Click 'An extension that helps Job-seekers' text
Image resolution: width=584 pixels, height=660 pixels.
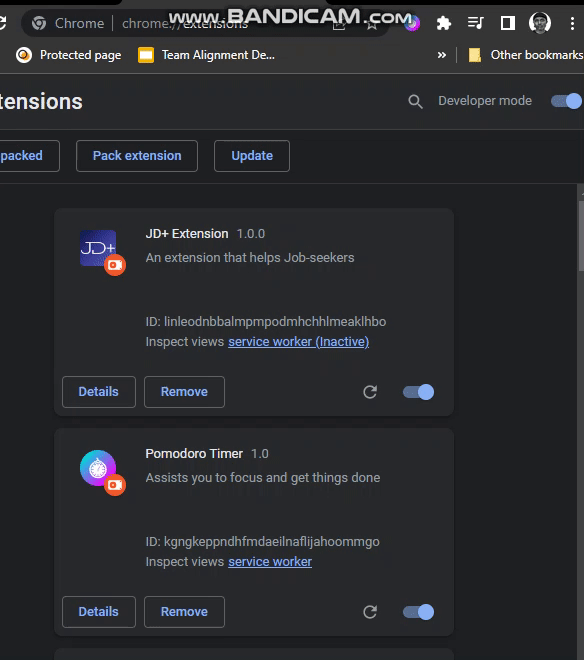tap(250, 258)
